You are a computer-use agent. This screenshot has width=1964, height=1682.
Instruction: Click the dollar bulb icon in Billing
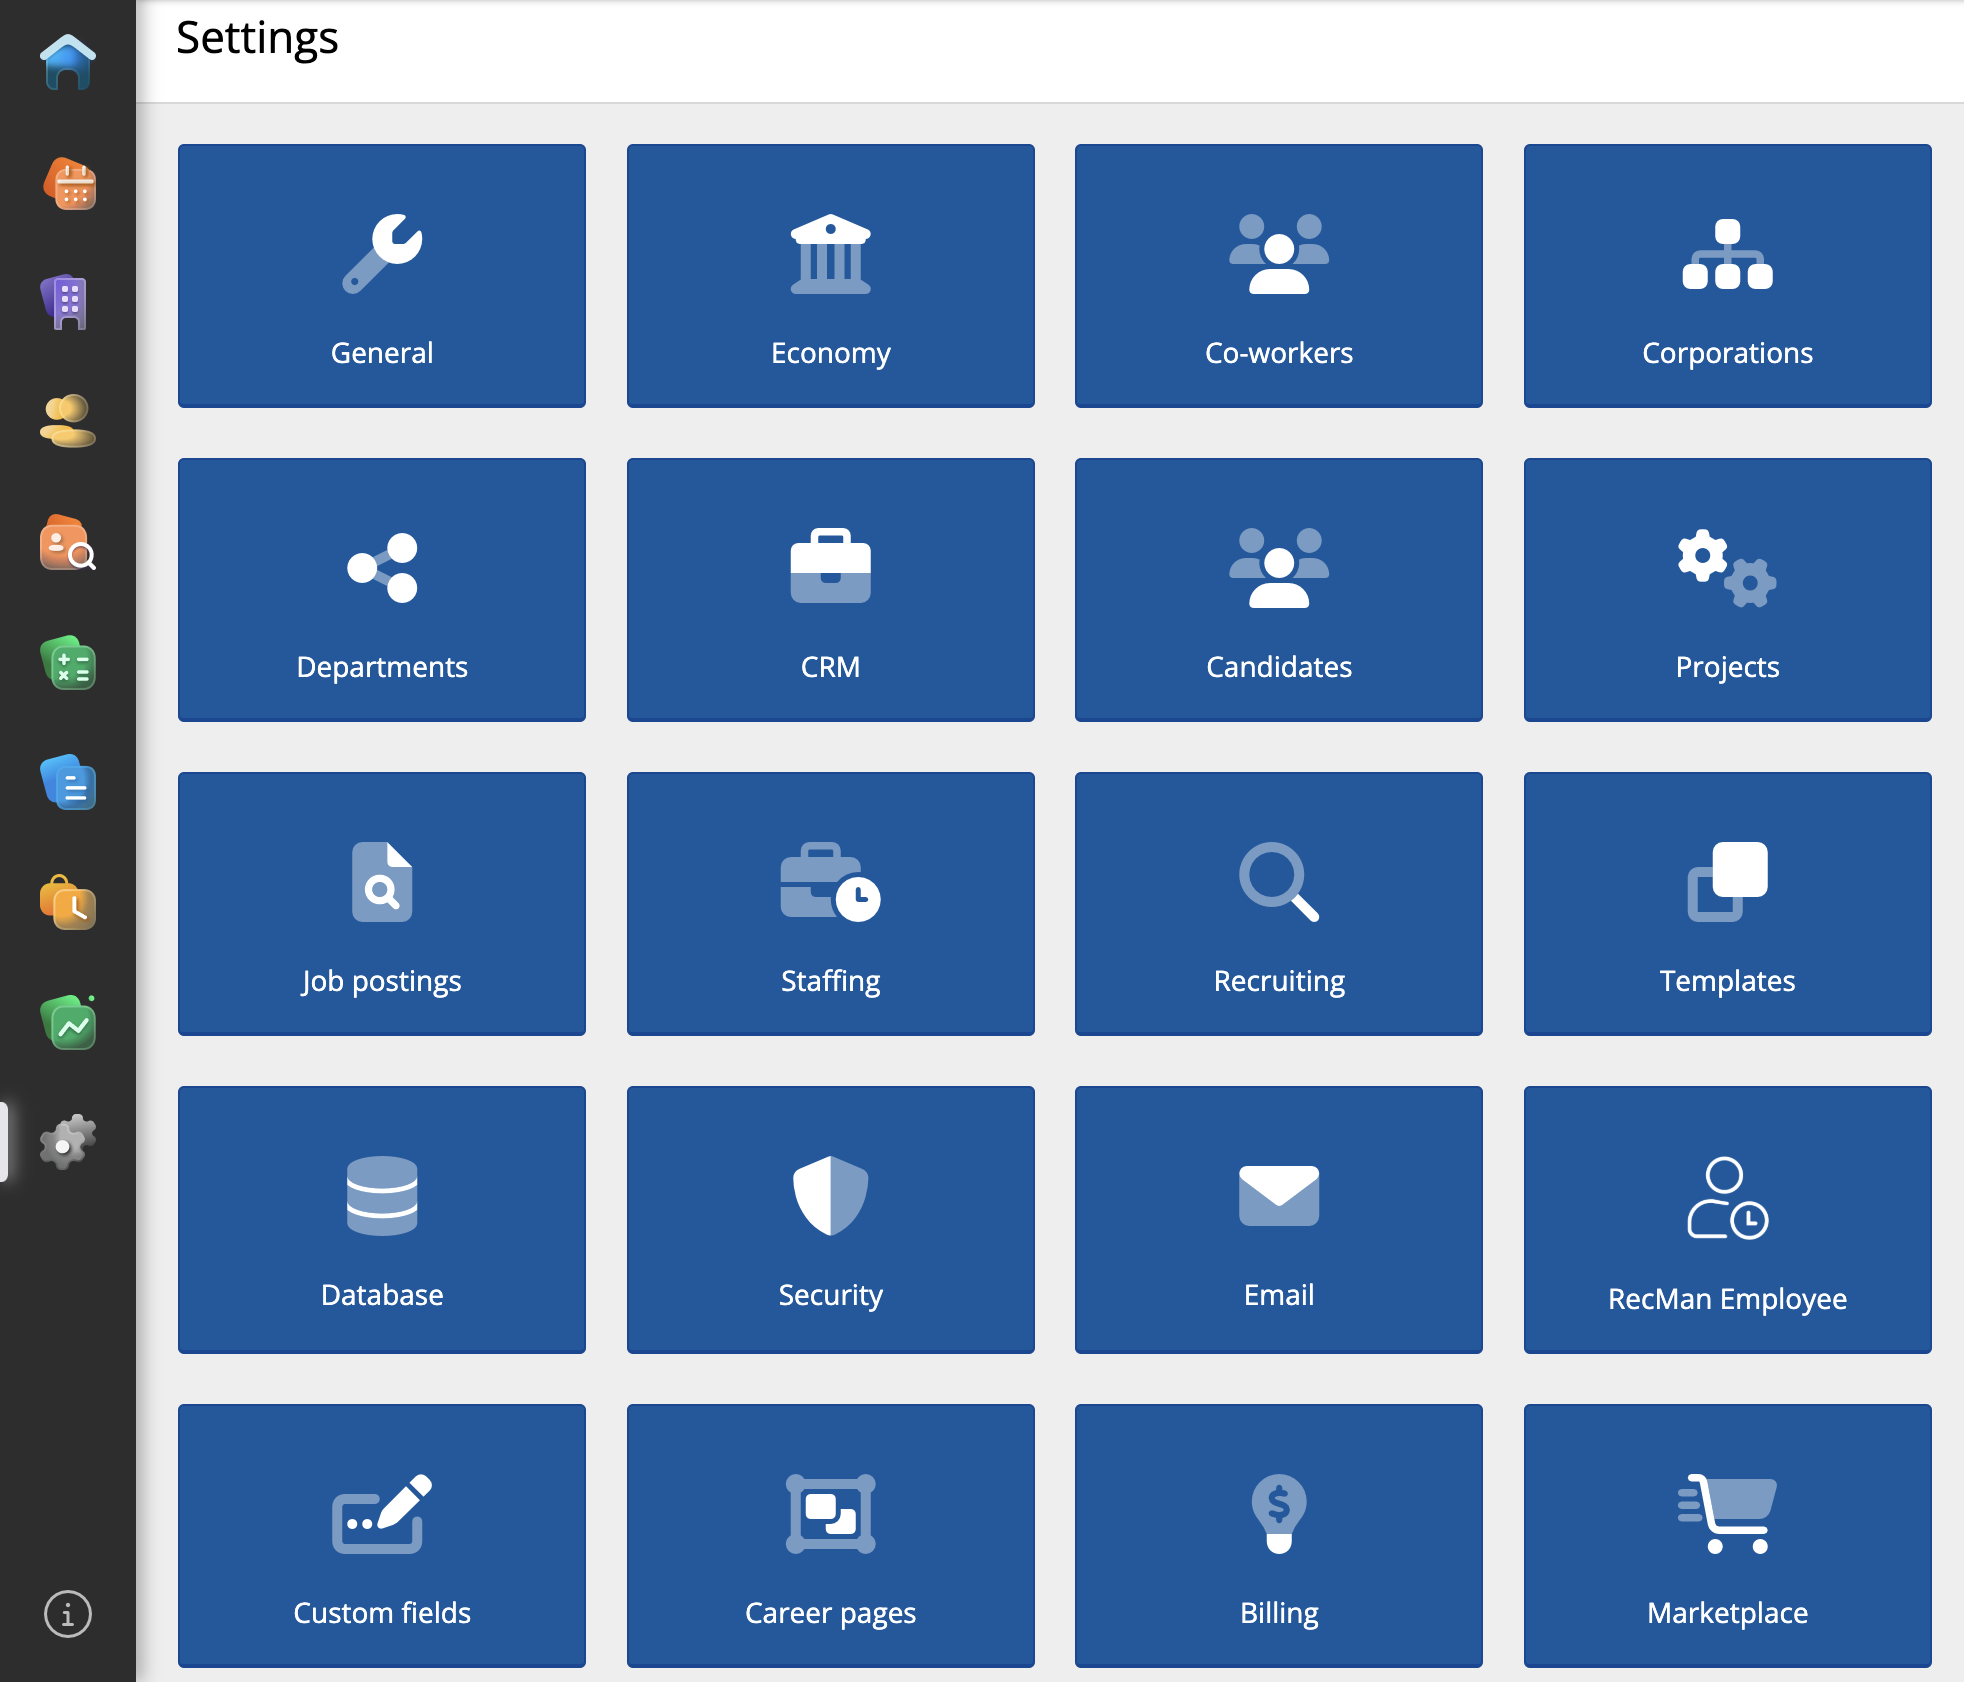click(x=1279, y=1514)
